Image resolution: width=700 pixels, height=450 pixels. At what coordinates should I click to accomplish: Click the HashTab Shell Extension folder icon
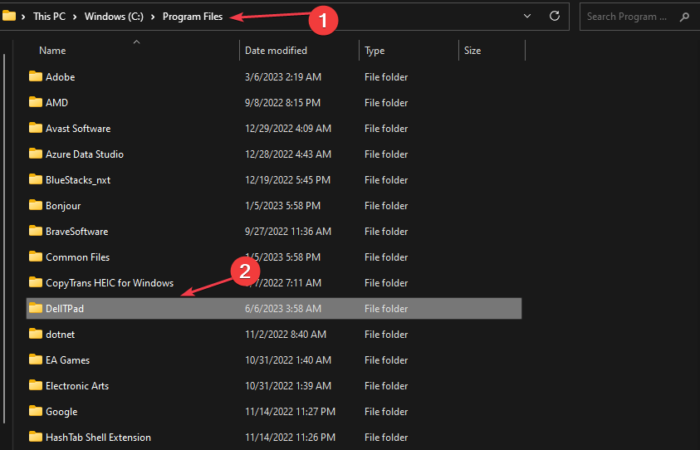pos(35,437)
